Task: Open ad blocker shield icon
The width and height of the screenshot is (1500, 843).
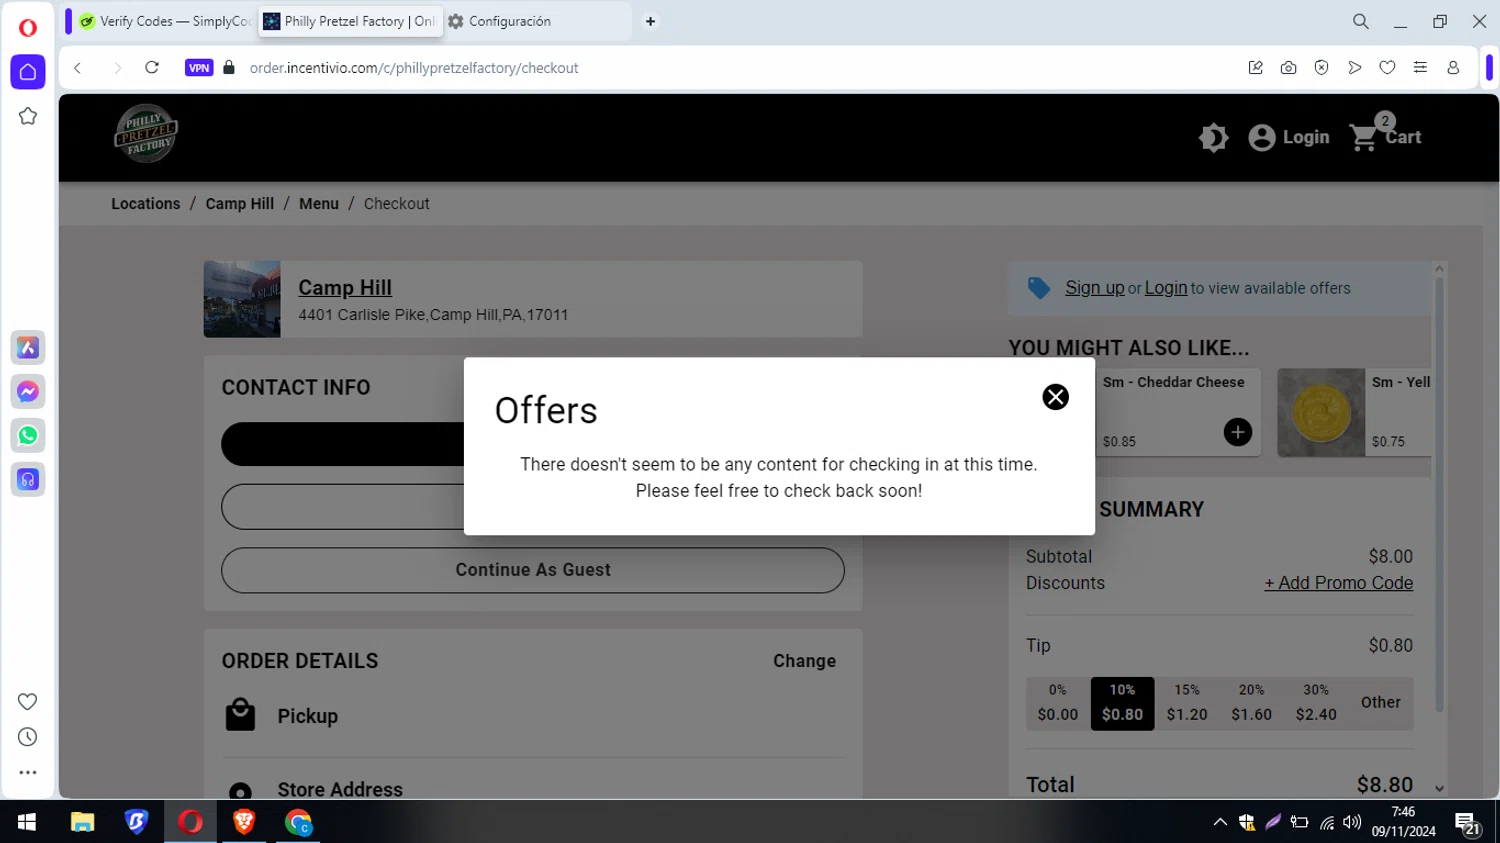Action: point(1321,68)
